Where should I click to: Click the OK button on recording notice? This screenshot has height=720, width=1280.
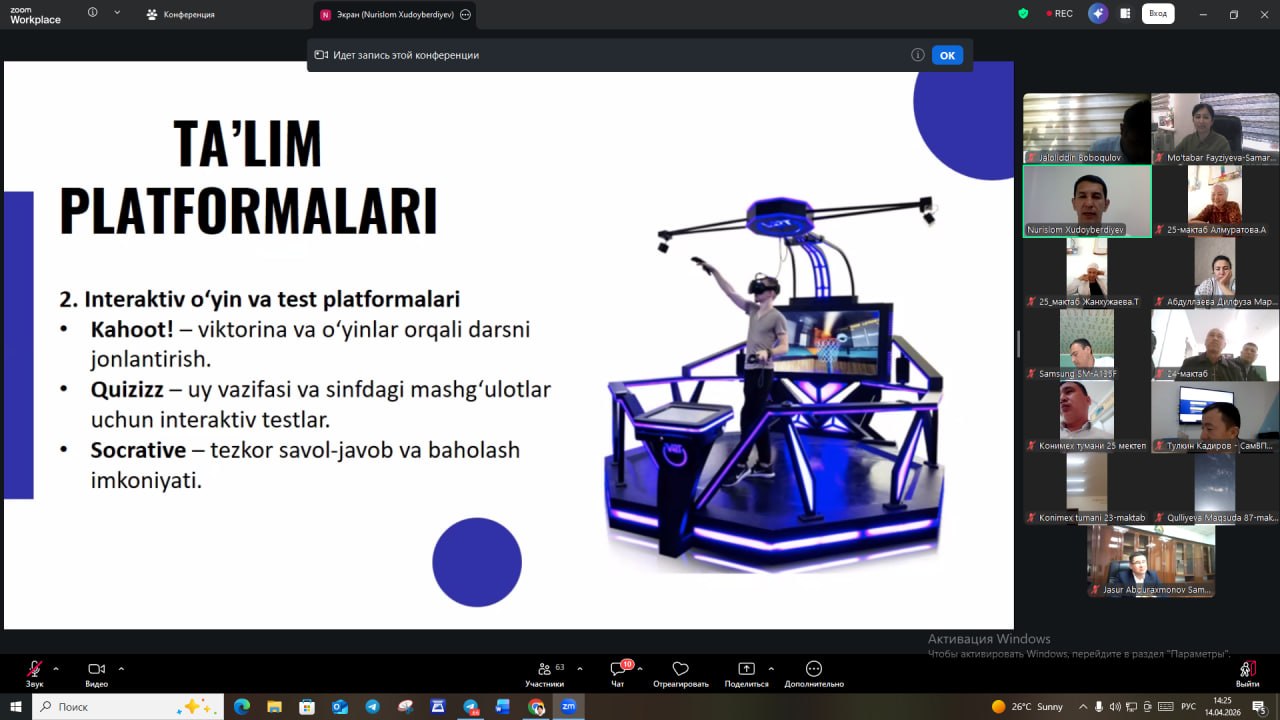tap(947, 55)
